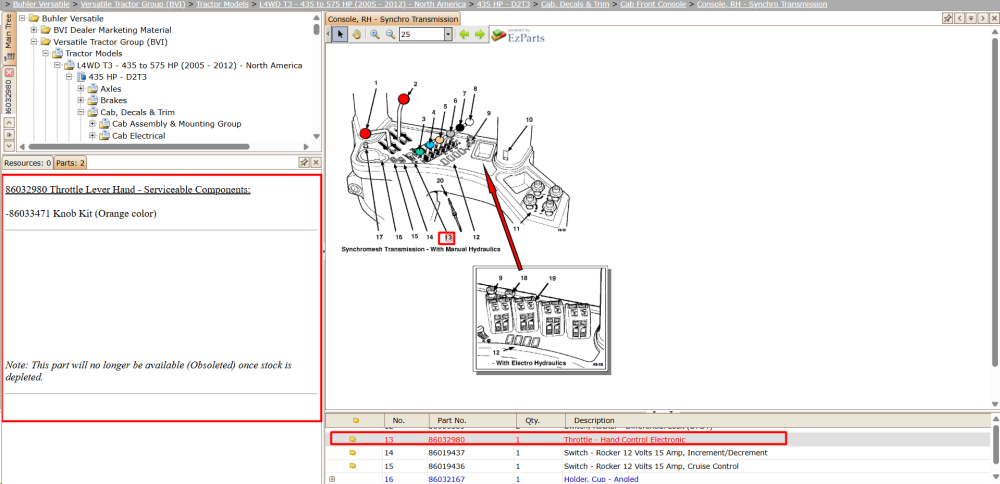This screenshot has width=1000, height=484.
Task: Collapse the 435 HP - D2T3 node
Action: pyautogui.click(x=70, y=77)
